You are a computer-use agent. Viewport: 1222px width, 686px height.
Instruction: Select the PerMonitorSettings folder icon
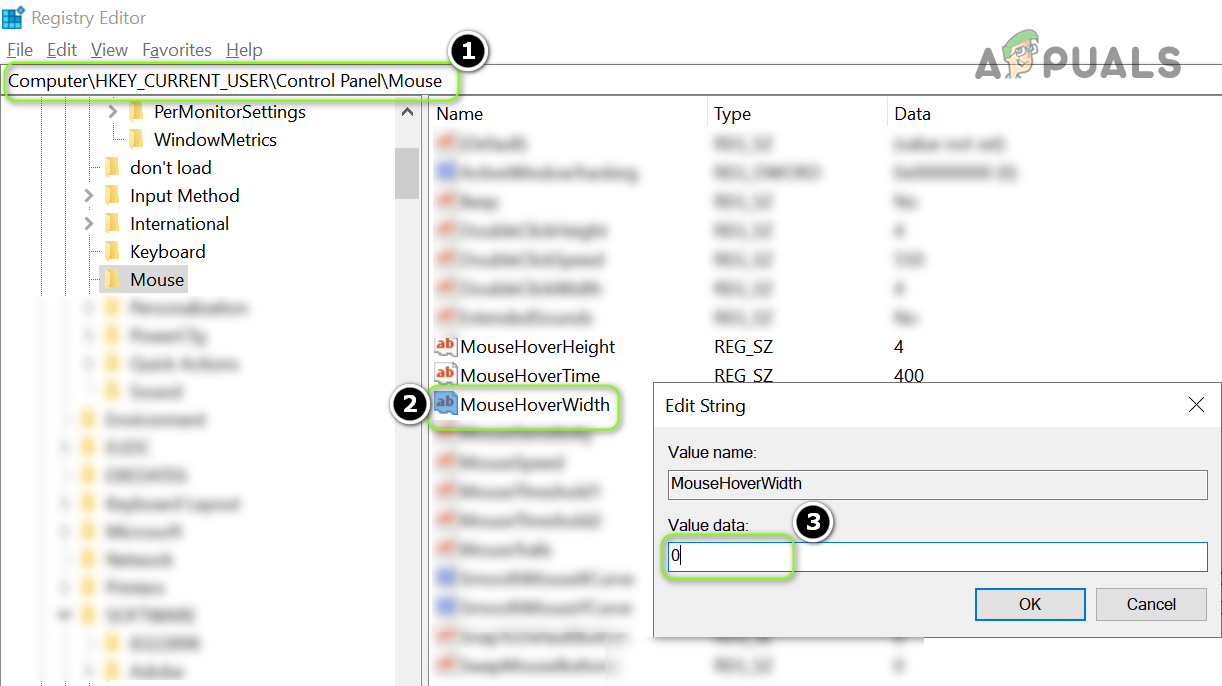[137, 111]
